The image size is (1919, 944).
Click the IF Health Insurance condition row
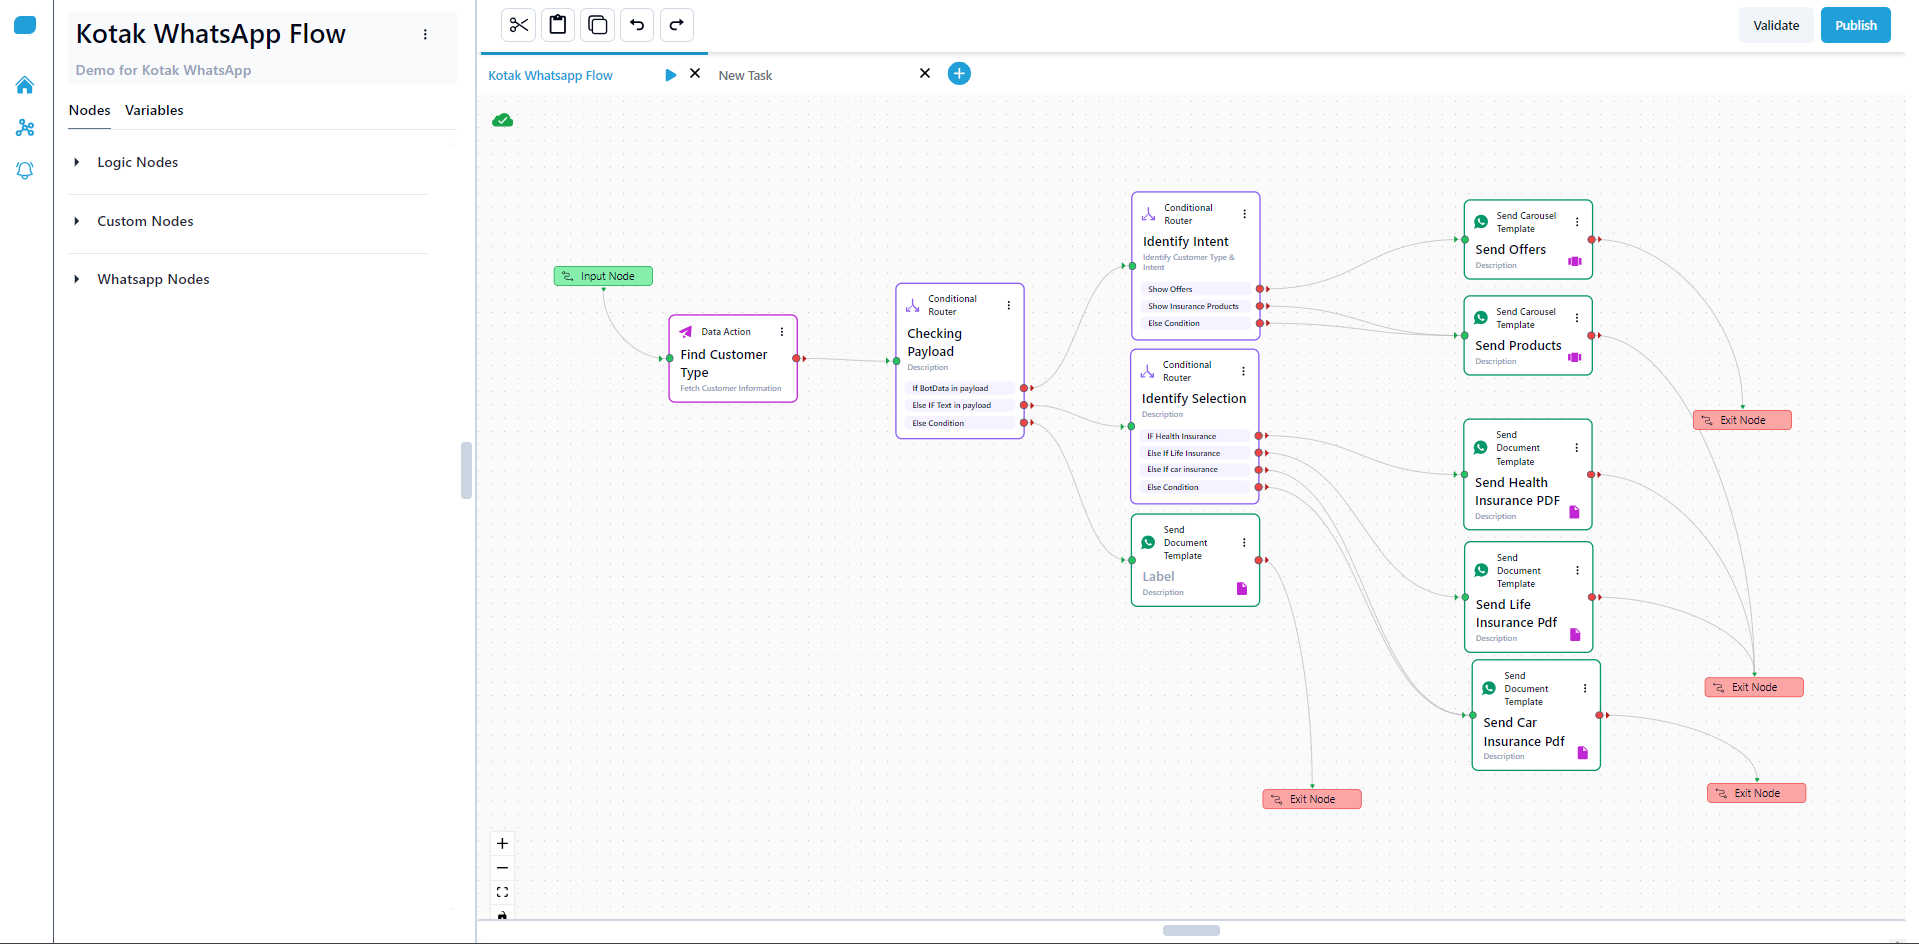1195,436
